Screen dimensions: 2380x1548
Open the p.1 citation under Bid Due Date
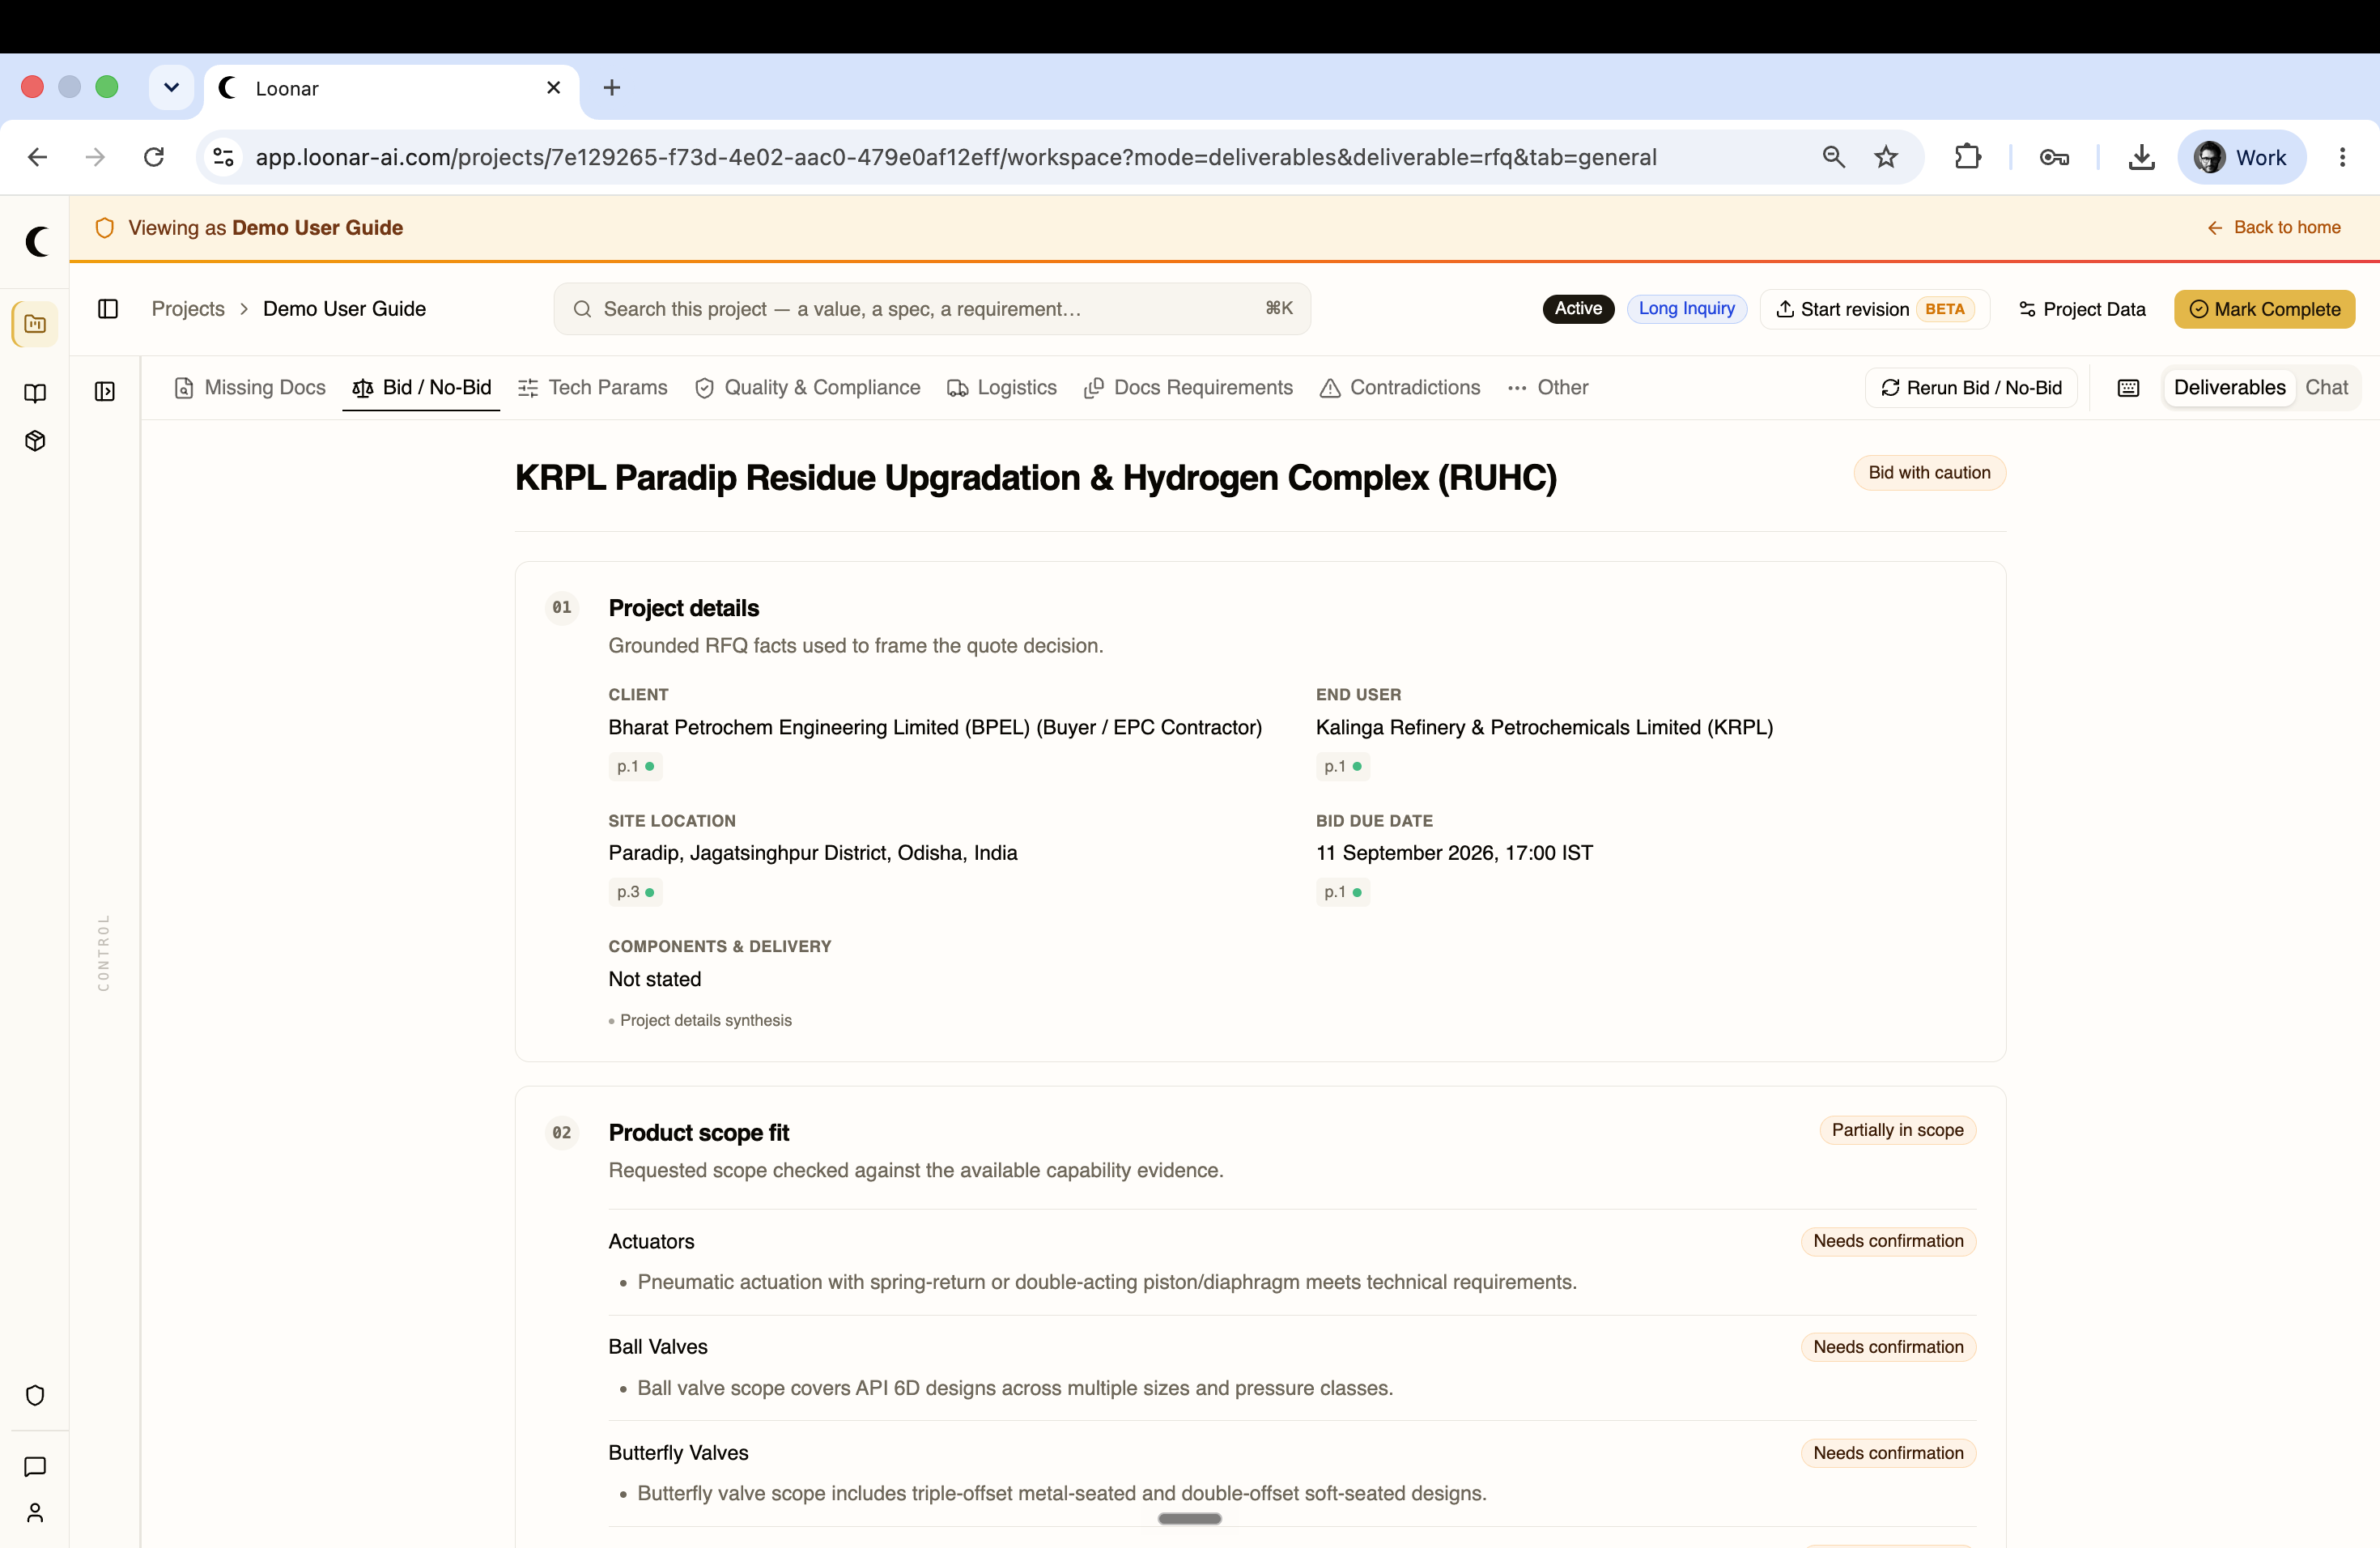pos(1342,892)
